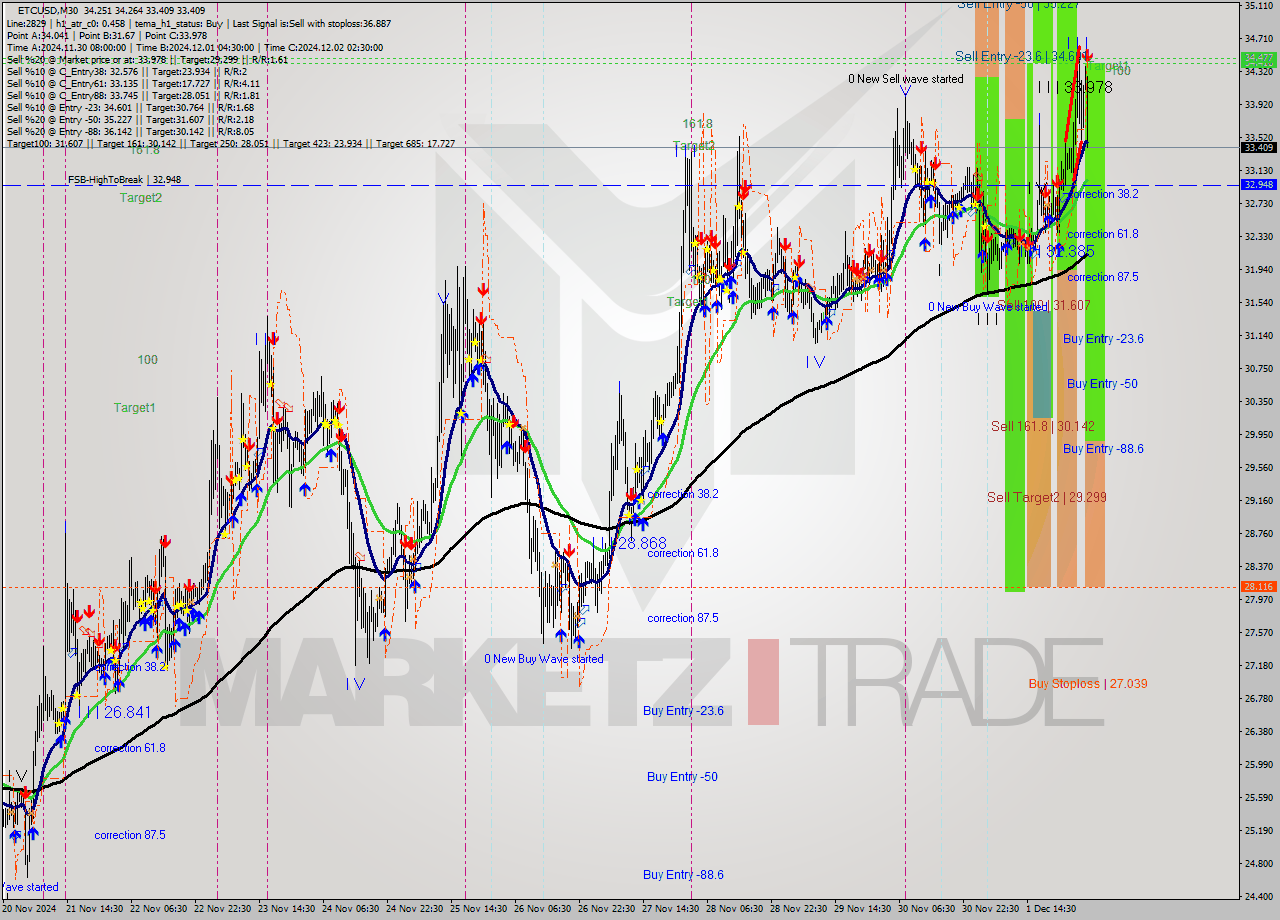Click the '26 Nov 22:30' time axis label
The width and height of the screenshot is (1280, 920).
pyautogui.click(x=607, y=909)
